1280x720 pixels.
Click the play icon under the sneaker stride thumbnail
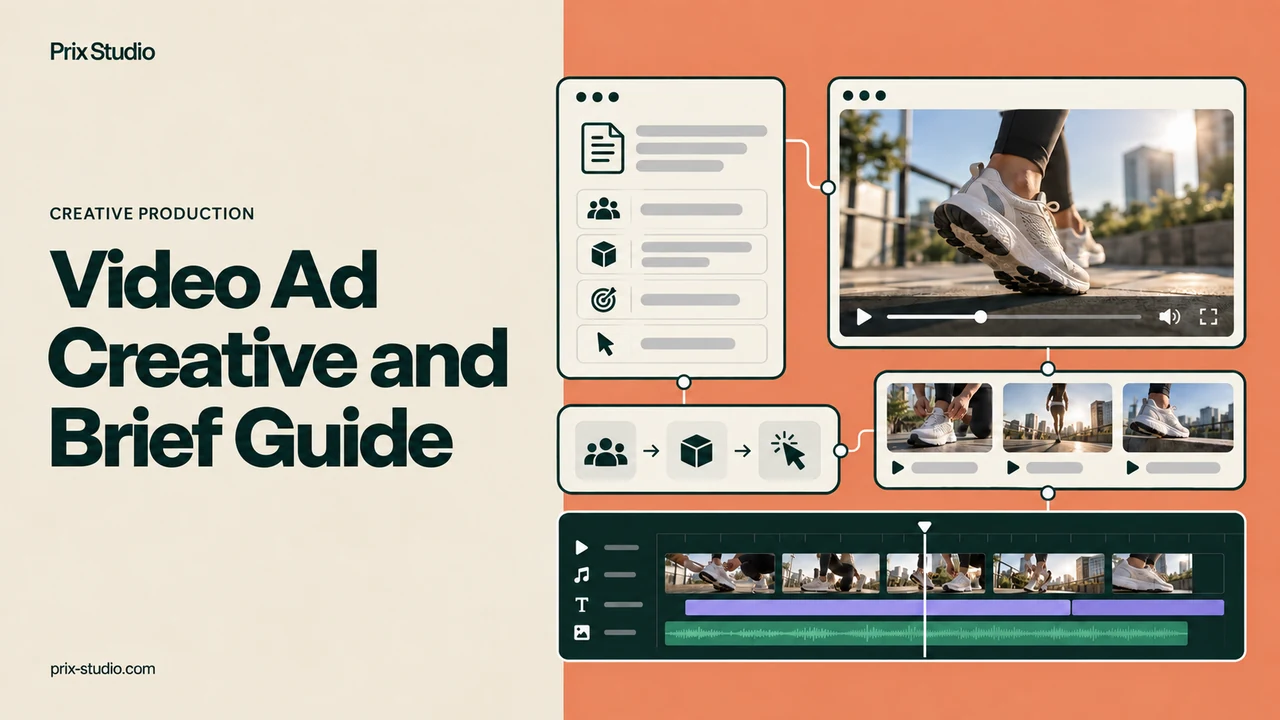[x=1132, y=467]
